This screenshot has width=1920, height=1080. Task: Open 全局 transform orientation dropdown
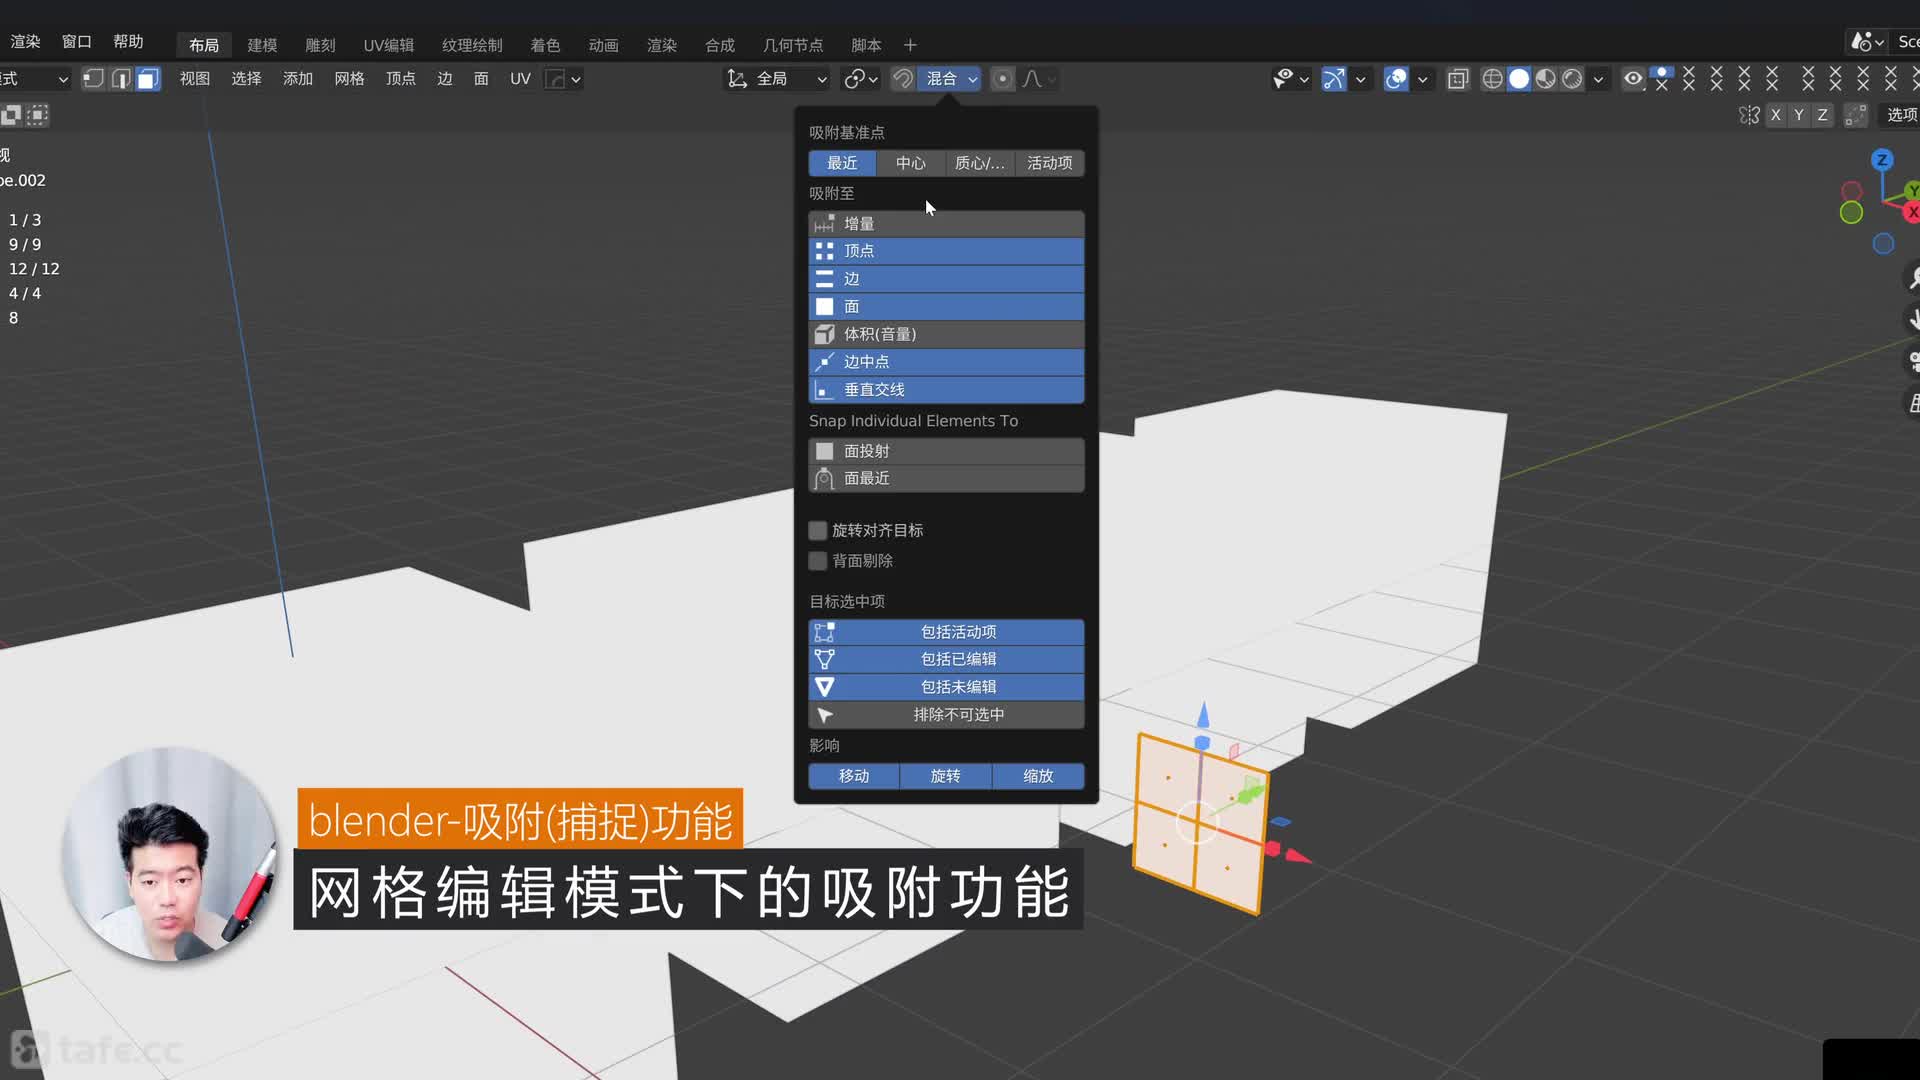(x=779, y=79)
